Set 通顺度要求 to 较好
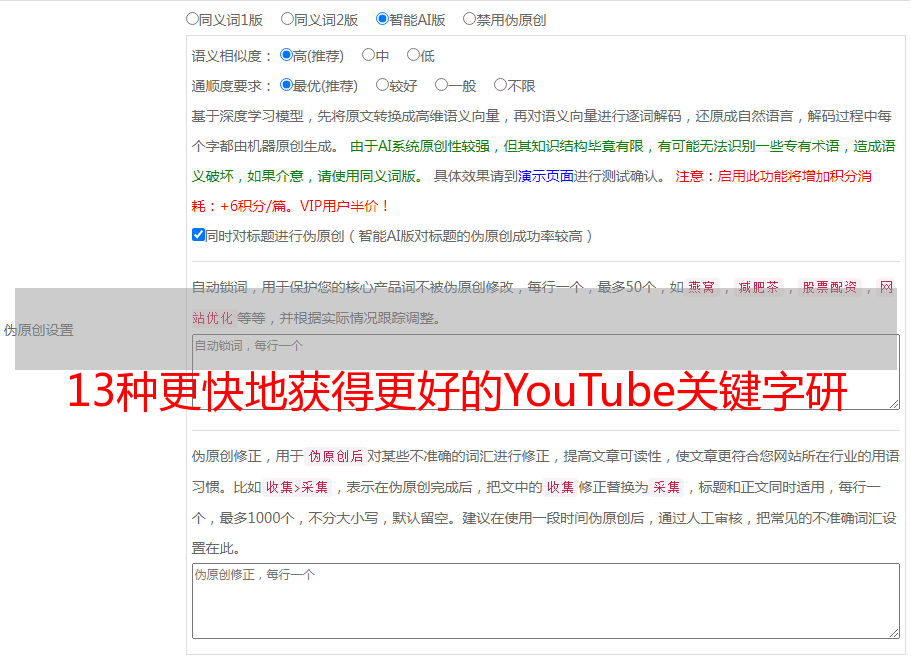Screen dimensions: 911x658 382,86
